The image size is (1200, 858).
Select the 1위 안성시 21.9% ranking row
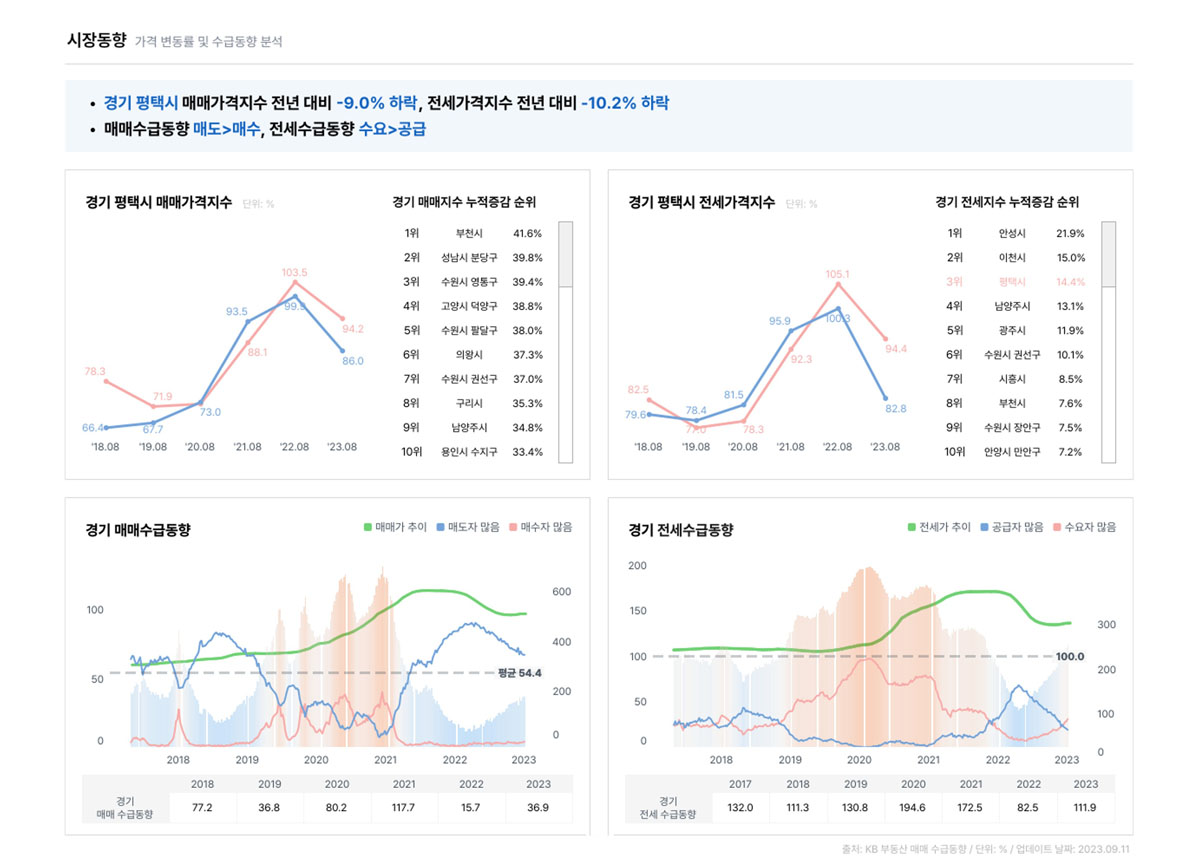click(1016, 233)
